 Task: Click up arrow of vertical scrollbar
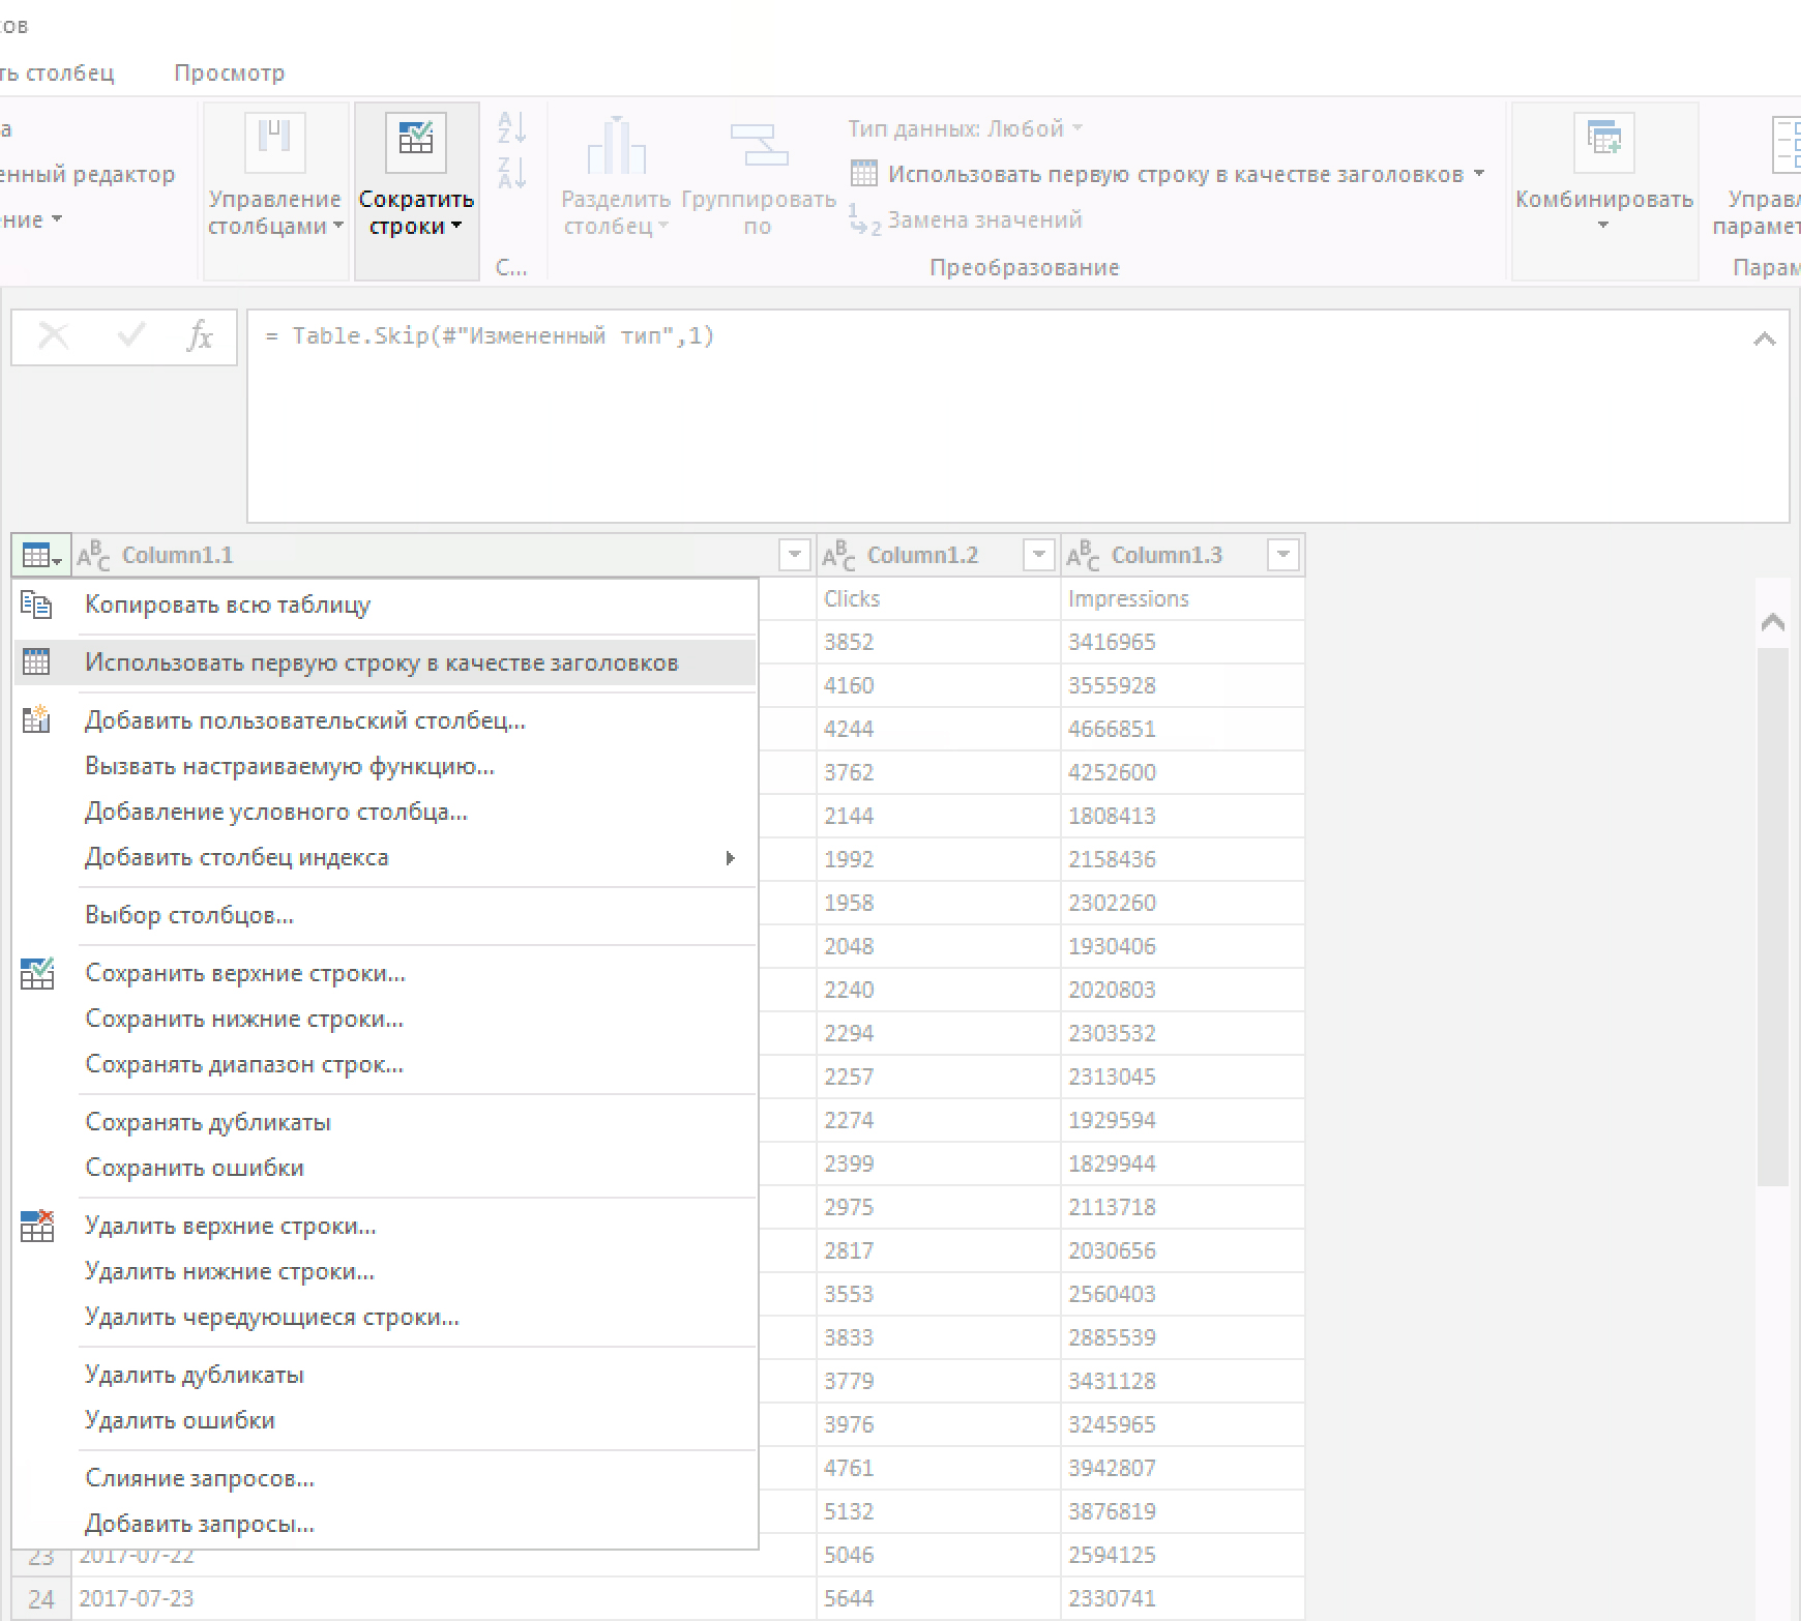[1773, 622]
